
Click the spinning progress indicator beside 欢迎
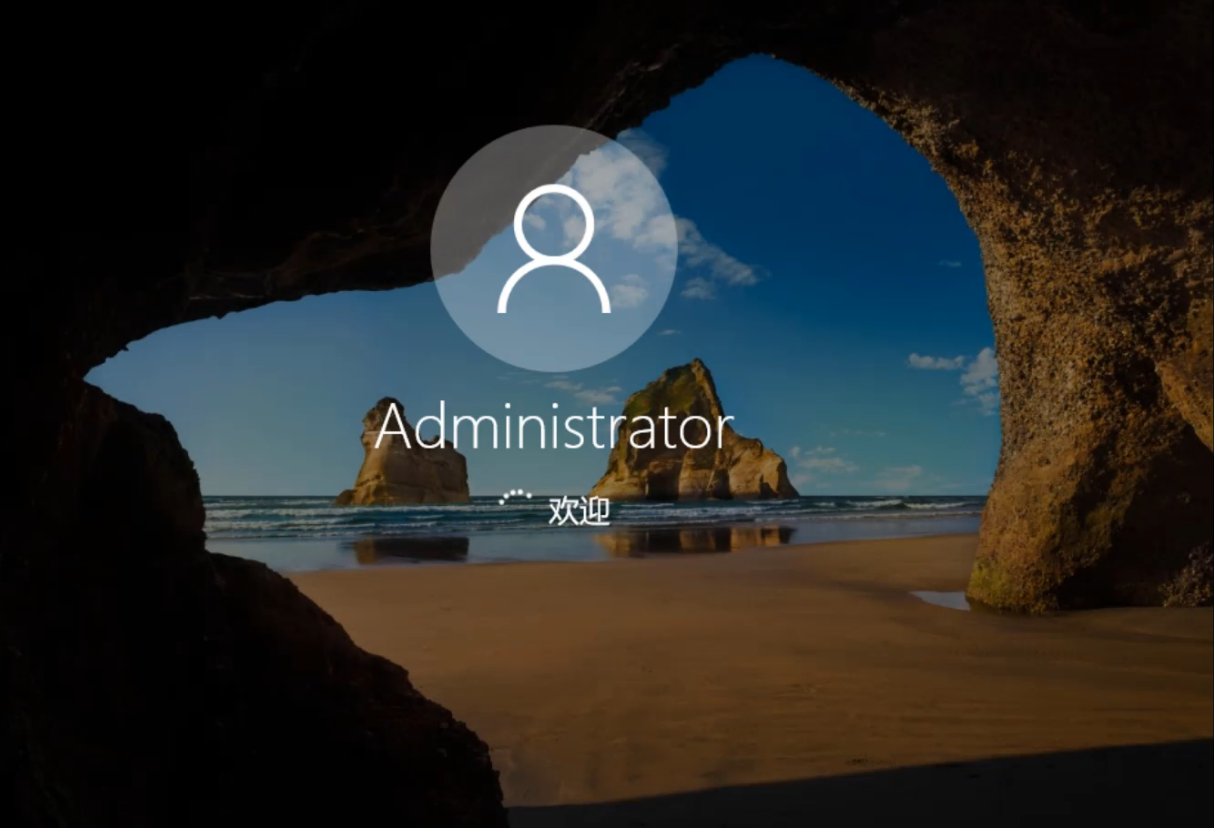516,497
